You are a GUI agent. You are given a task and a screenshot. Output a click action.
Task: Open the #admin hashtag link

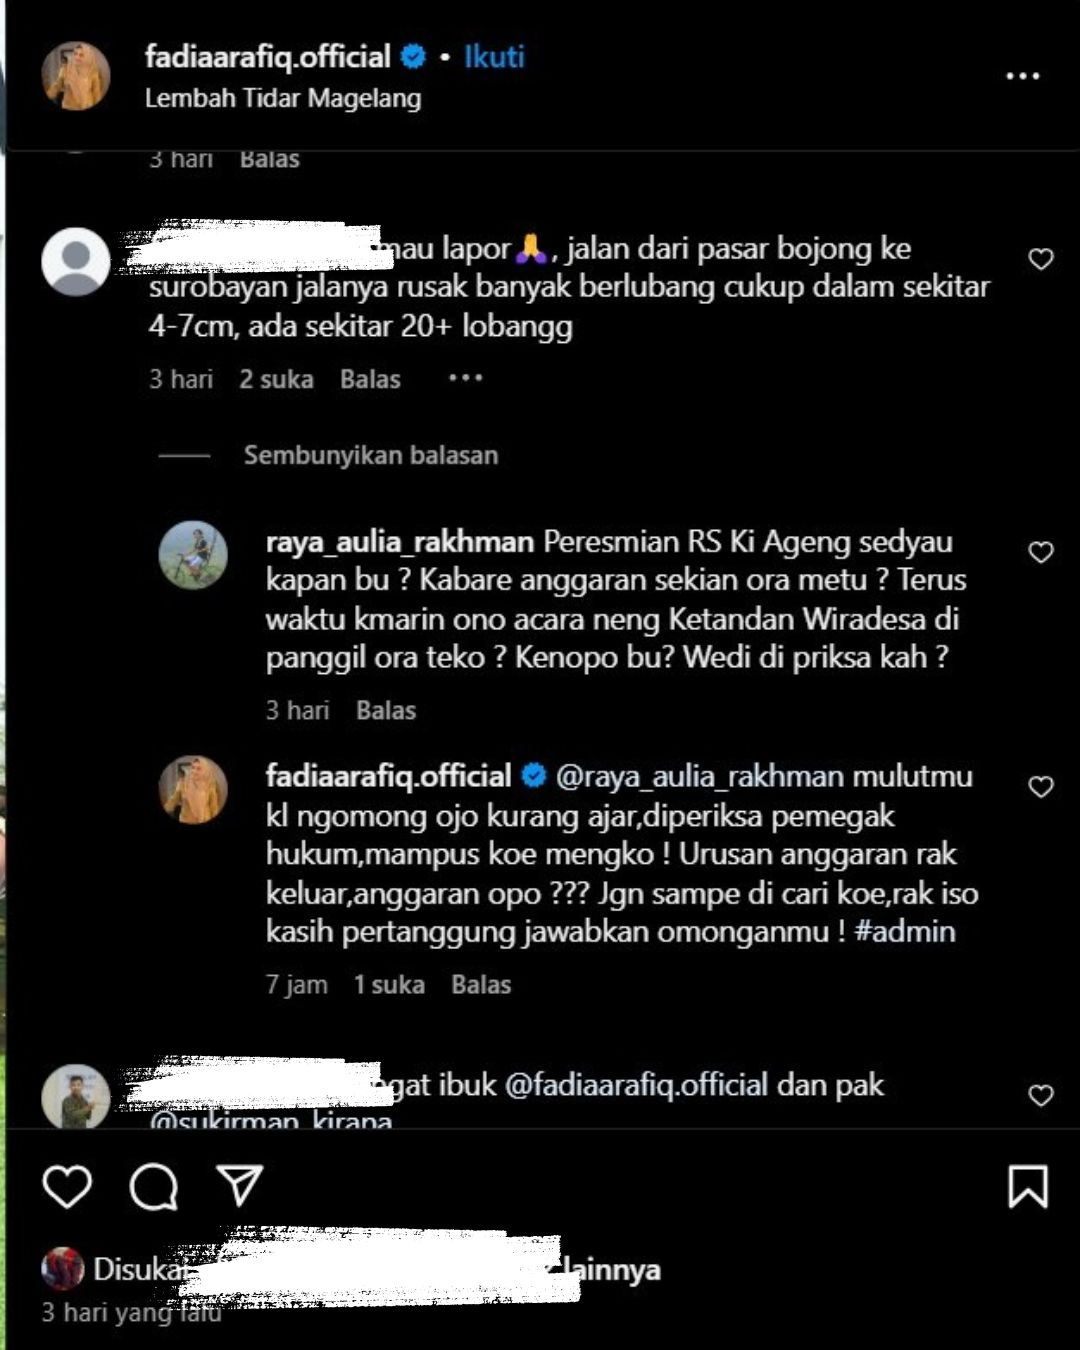(x=905, y=931)
